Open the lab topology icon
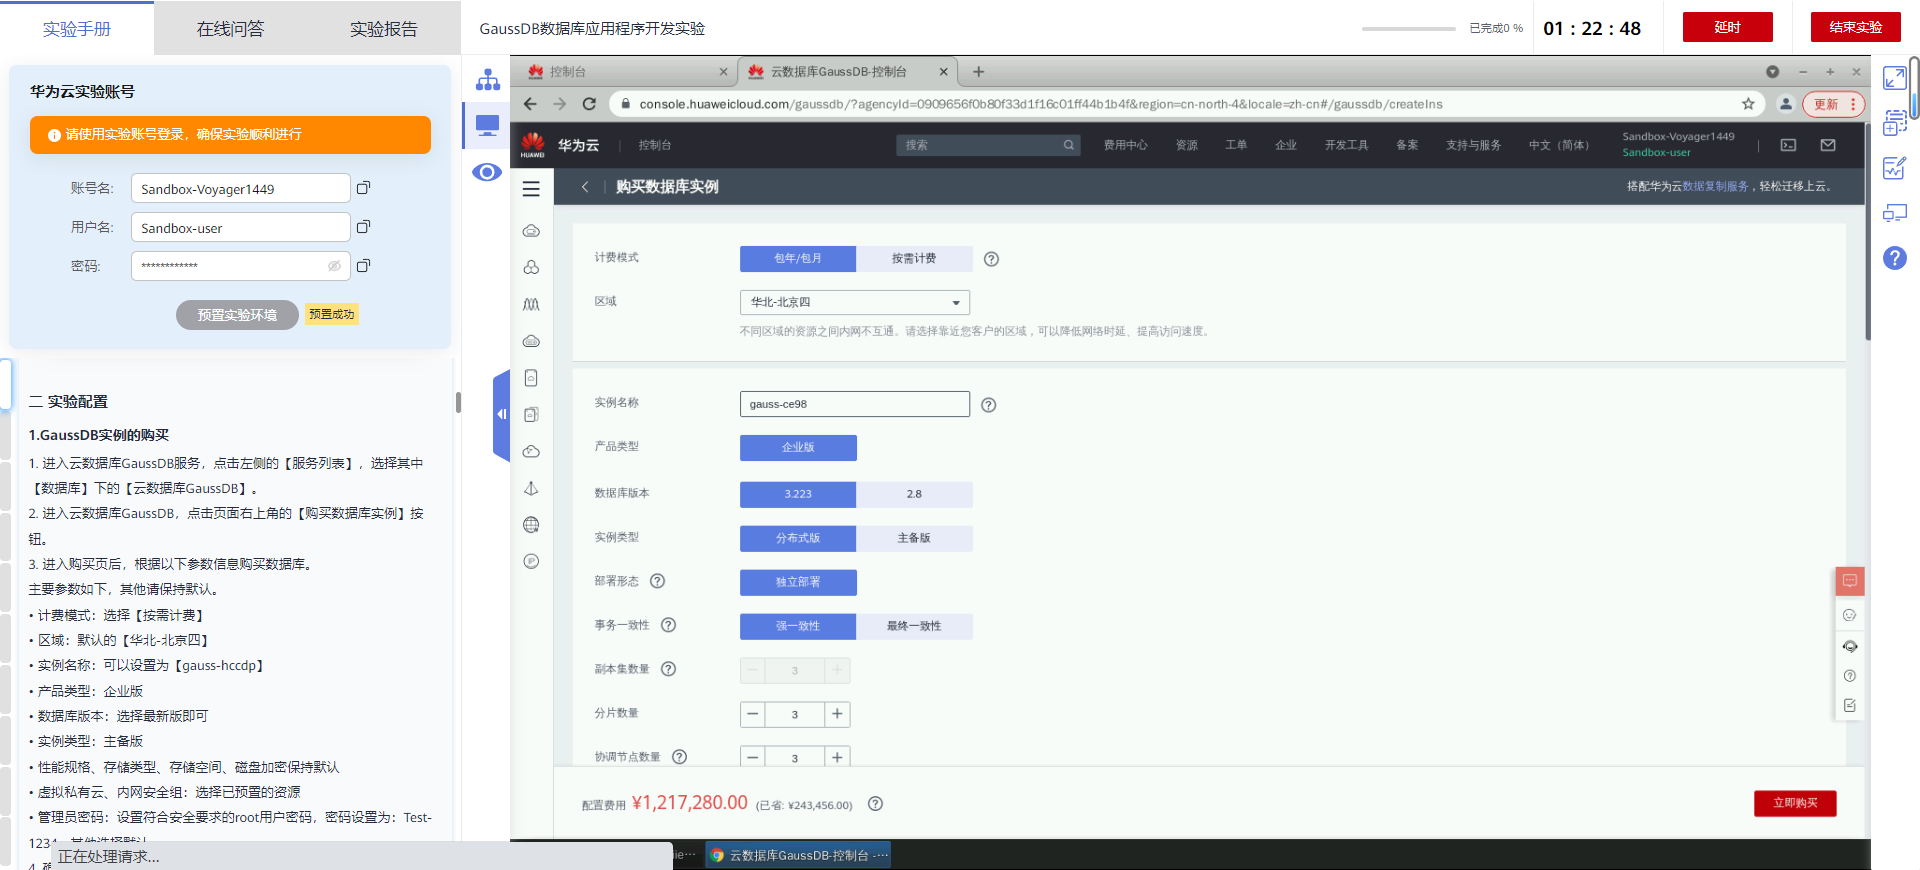 [487, 79]
